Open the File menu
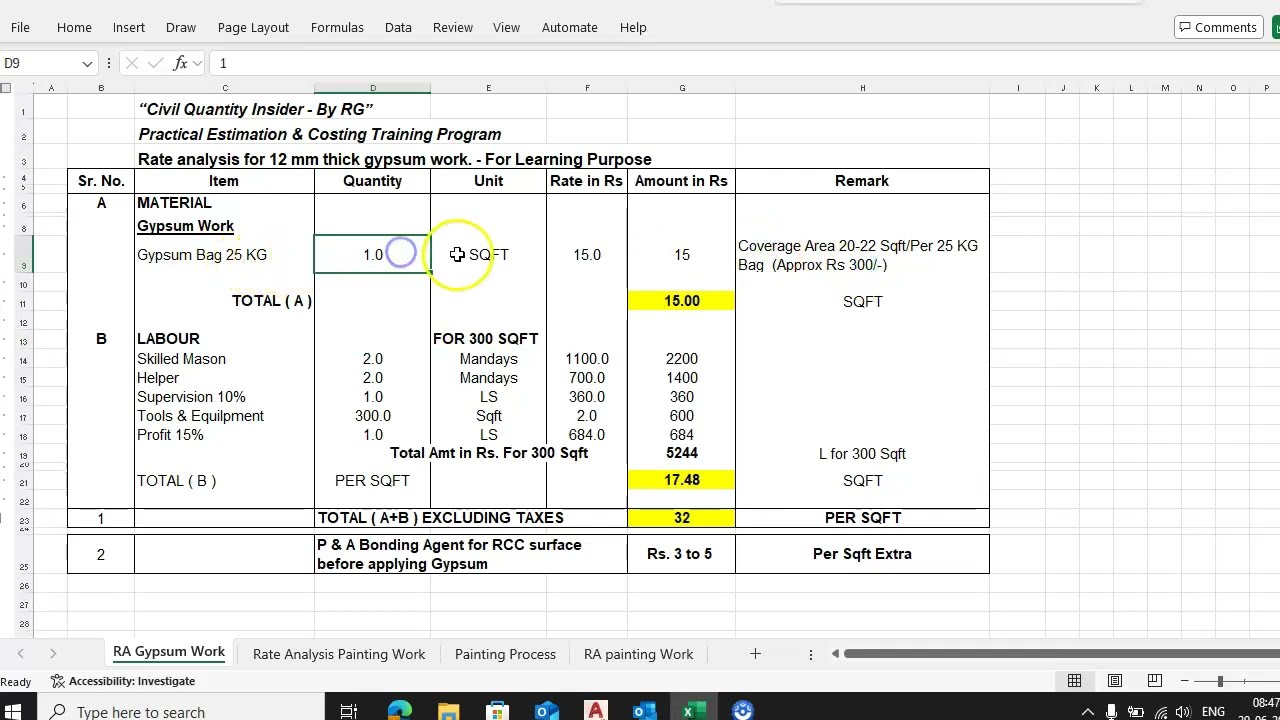This screenshot has height=720, width=1280. pos(20,27)
